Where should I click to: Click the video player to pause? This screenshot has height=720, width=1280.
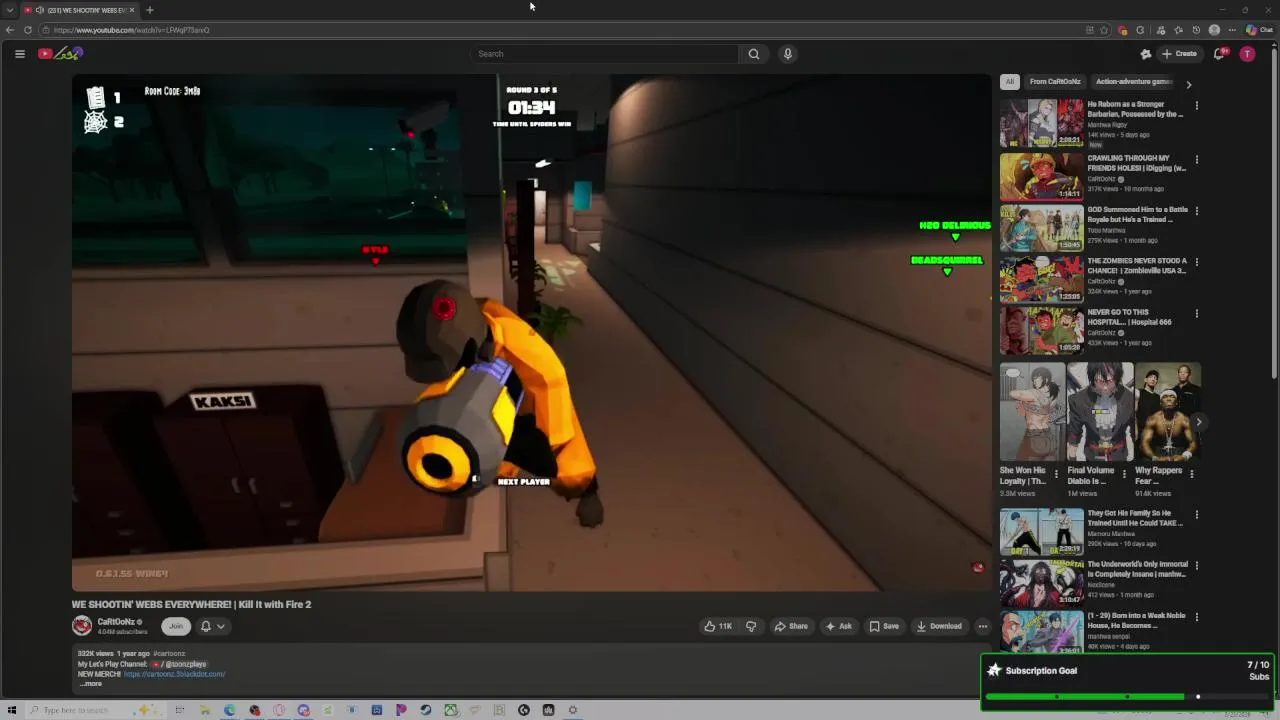tap(531, 332)
